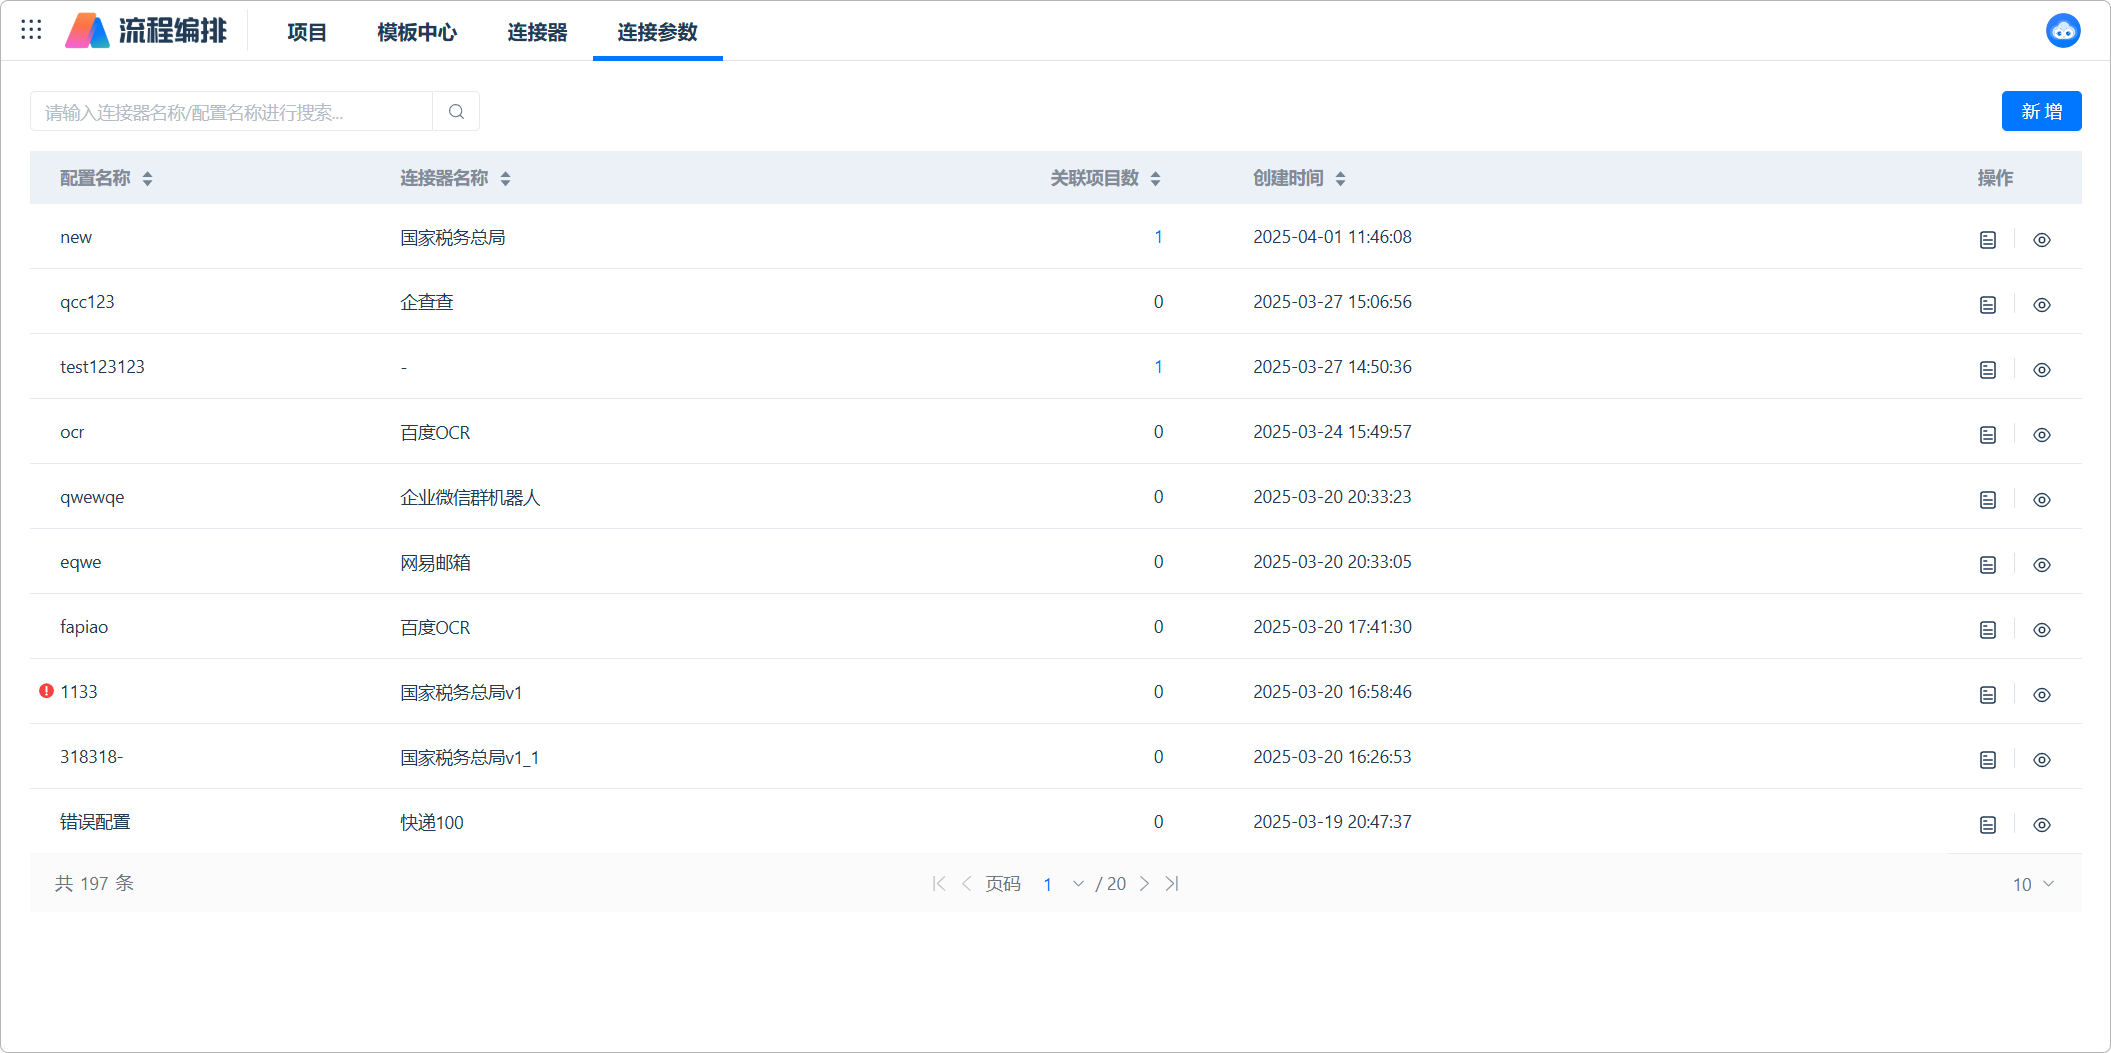The height and width of the screenshot is (1053, 2111).
Task: Click the 新增 button
Action: pos(2041,111)
